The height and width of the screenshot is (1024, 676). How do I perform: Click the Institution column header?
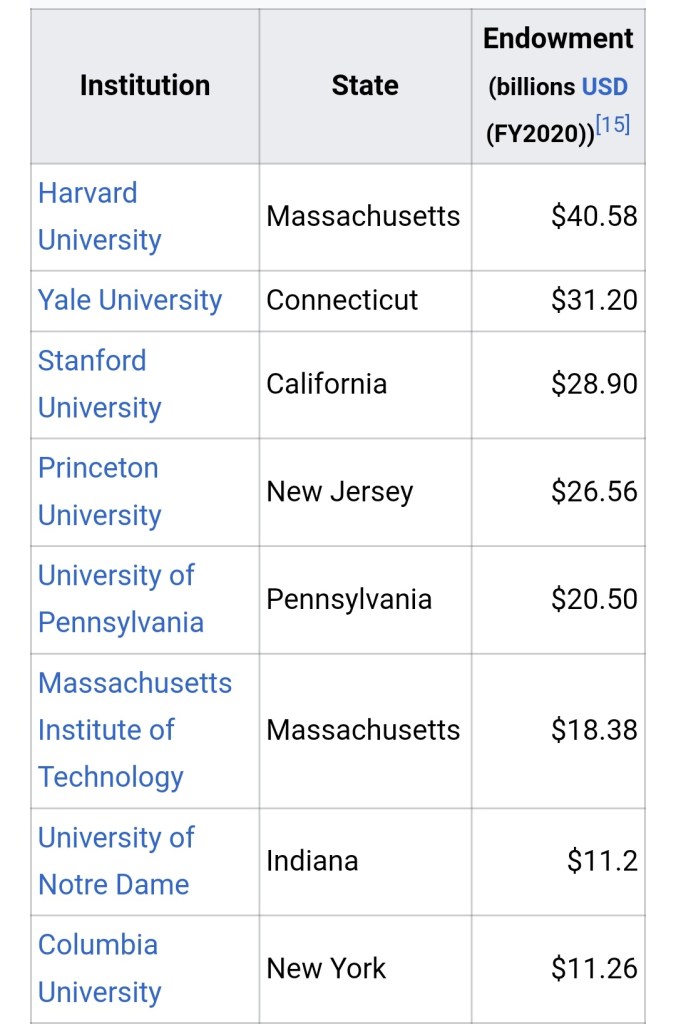(x=145, y=86)
